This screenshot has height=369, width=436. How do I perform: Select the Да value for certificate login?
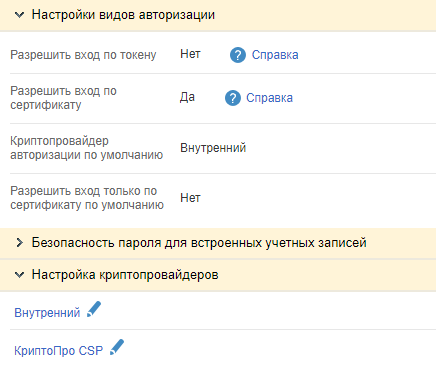(187, 97)
